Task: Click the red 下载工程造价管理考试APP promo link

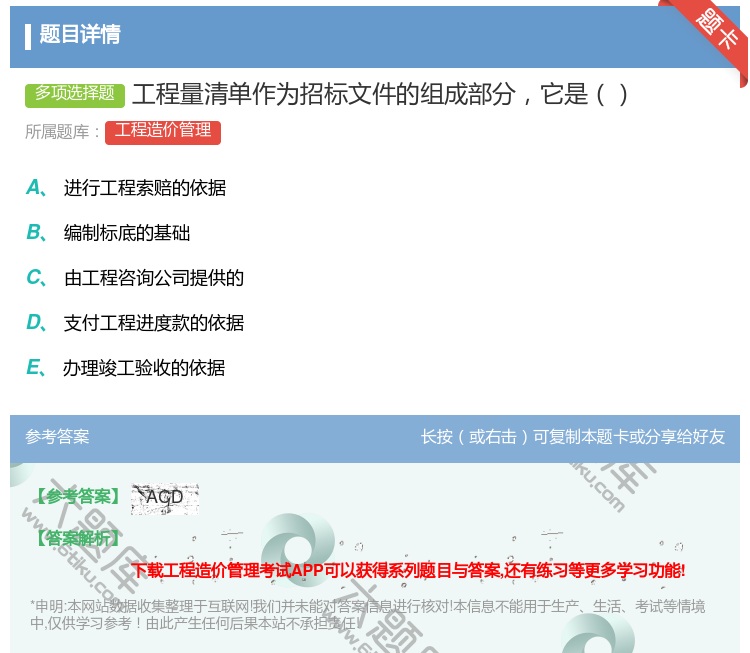Action: (x=408, y=570)
